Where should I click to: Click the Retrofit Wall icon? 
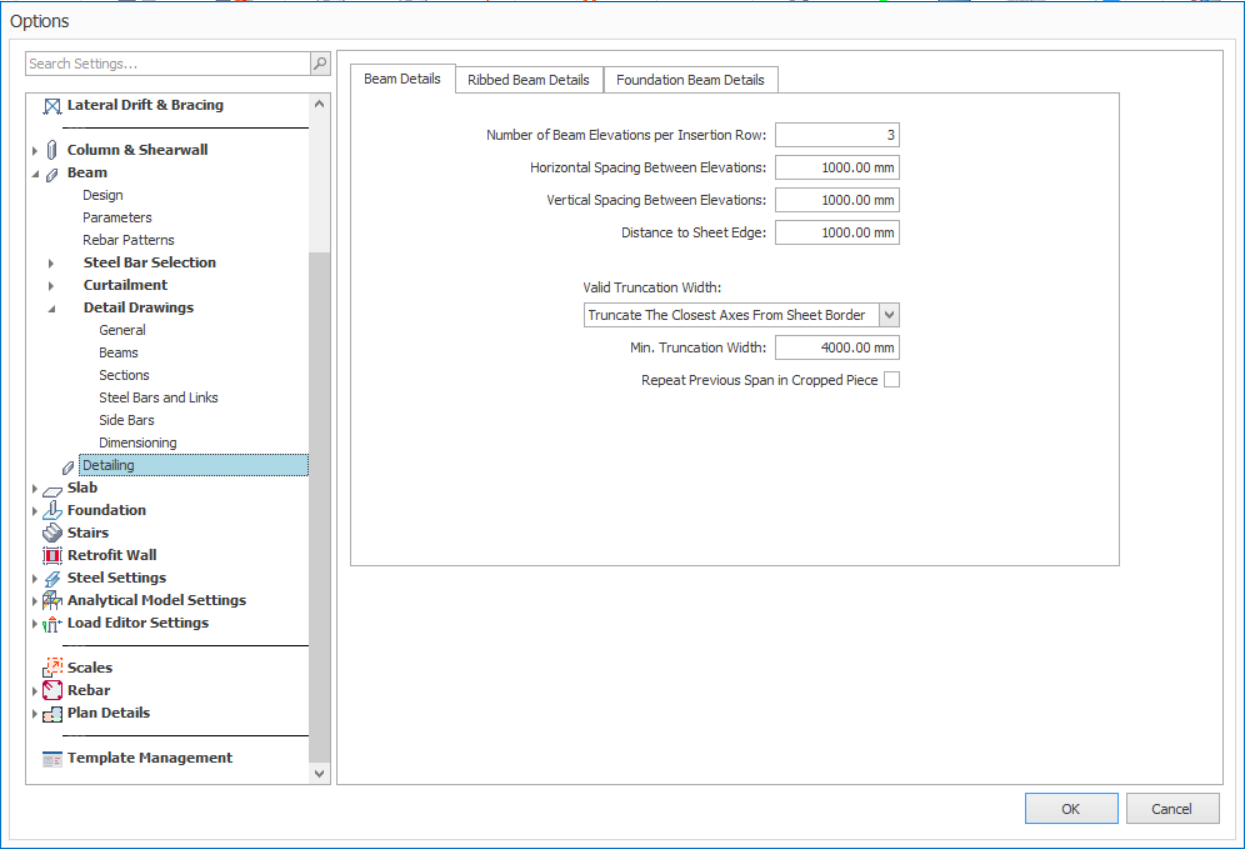point(53,556)
